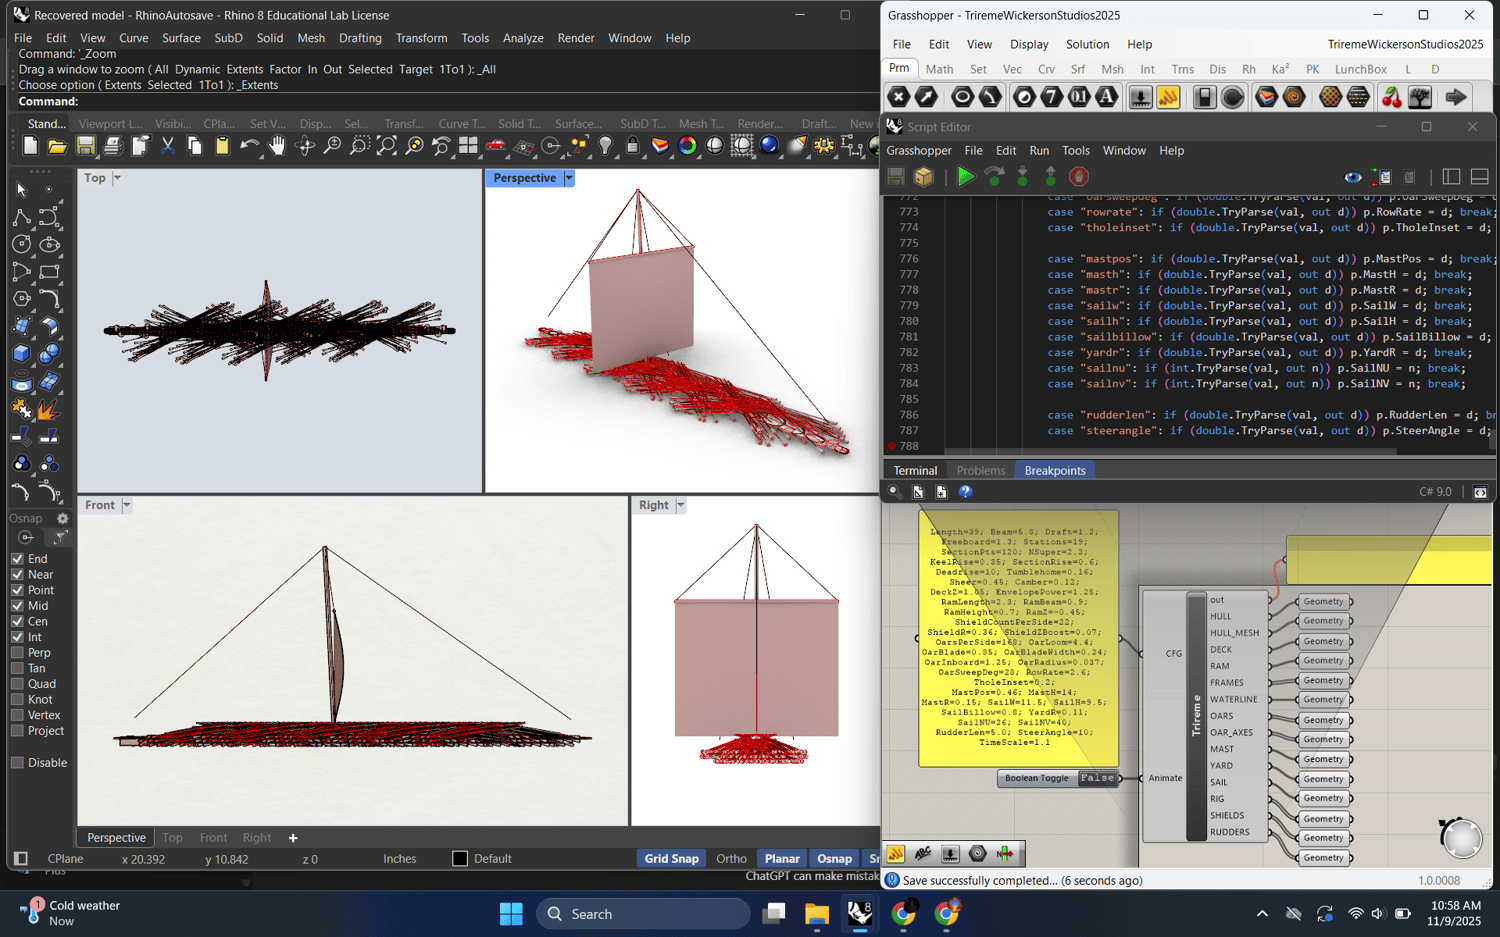
Task: Switch to the Problems tab
Action: 980,470
